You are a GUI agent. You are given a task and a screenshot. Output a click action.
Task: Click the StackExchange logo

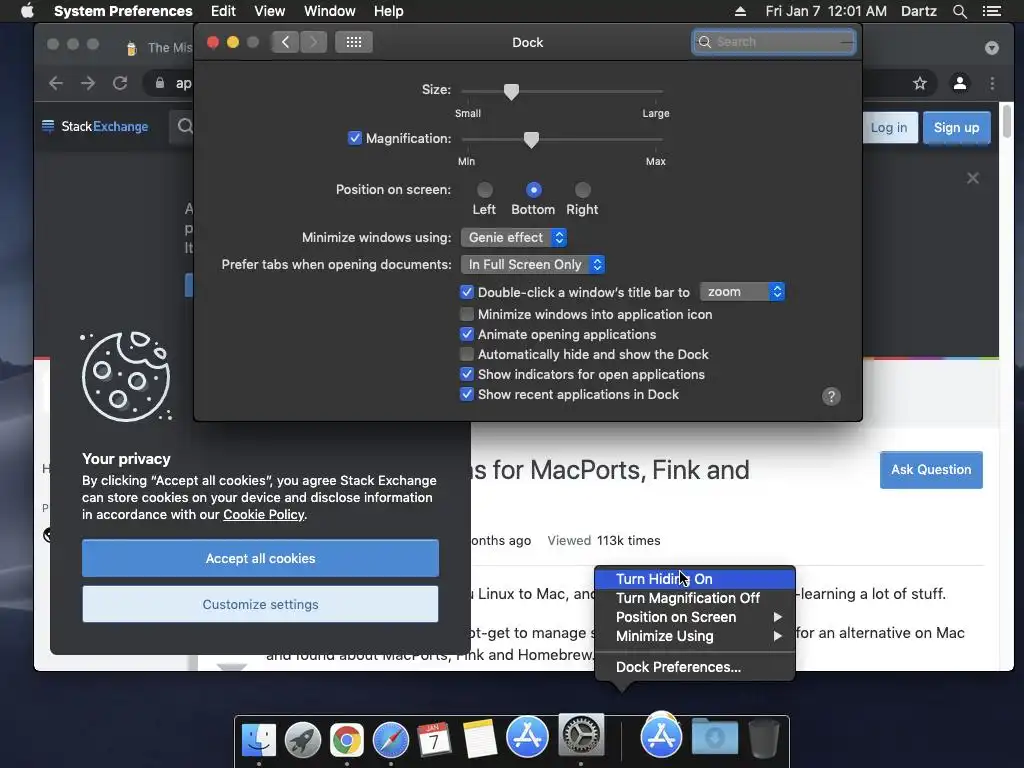[x=95, y=126]
